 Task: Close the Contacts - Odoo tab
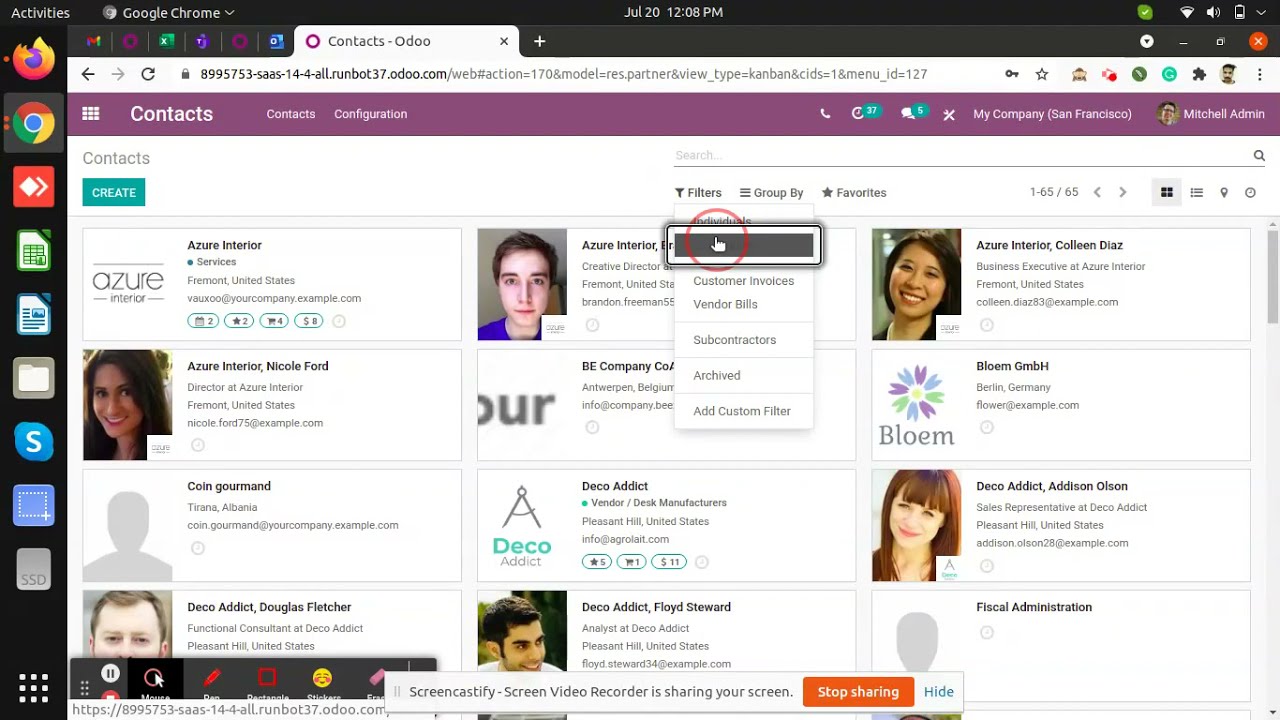coord(504,41)
